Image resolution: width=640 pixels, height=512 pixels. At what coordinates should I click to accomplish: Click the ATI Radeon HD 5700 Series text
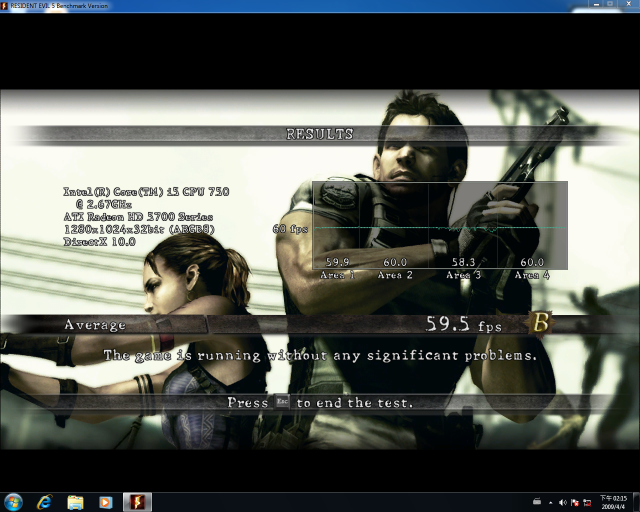[138, 217]
